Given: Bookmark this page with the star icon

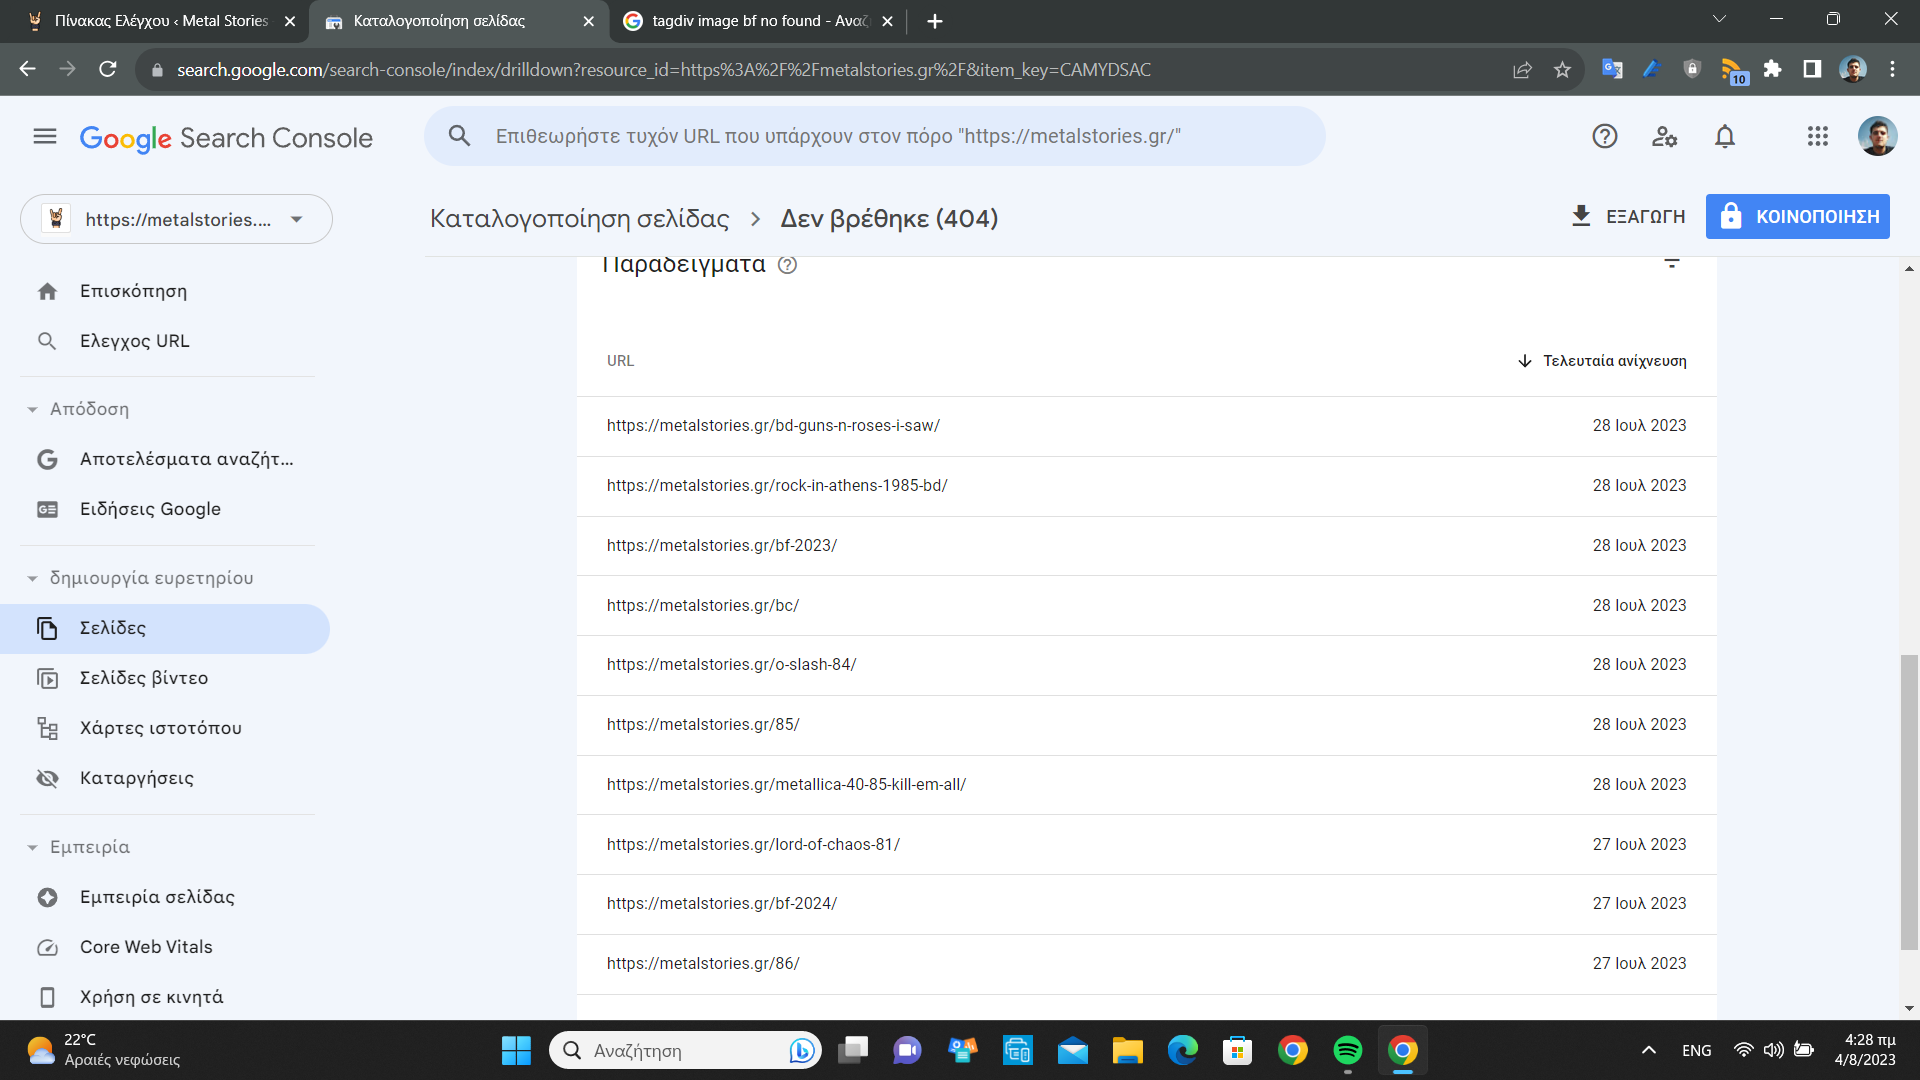Looking at the screenshot, I should coord(1563,70).
